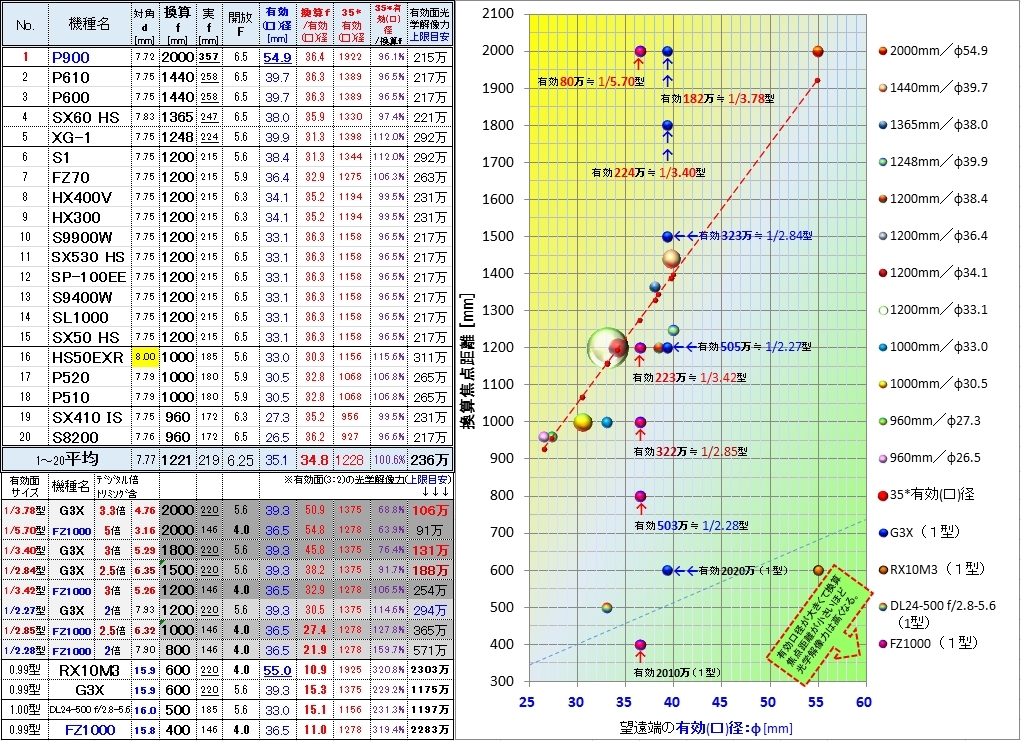Click the 106万 red resolution value

430,510
